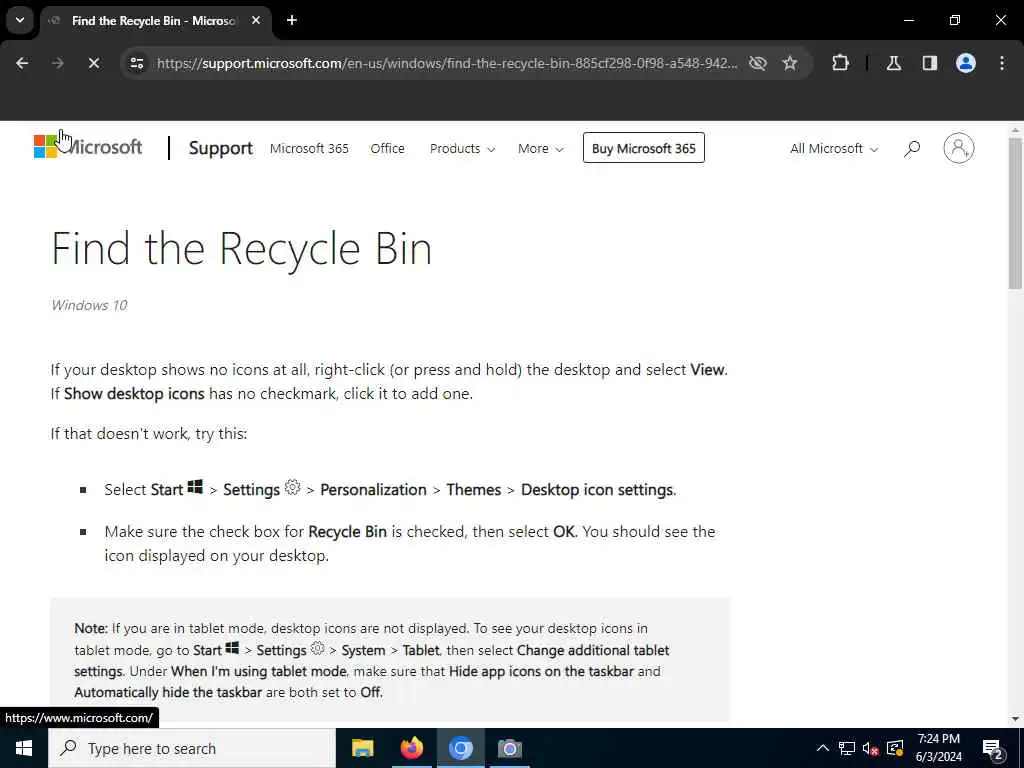Go back to the previous page
Screen dimensions: 1024x768
pos(22,63)
